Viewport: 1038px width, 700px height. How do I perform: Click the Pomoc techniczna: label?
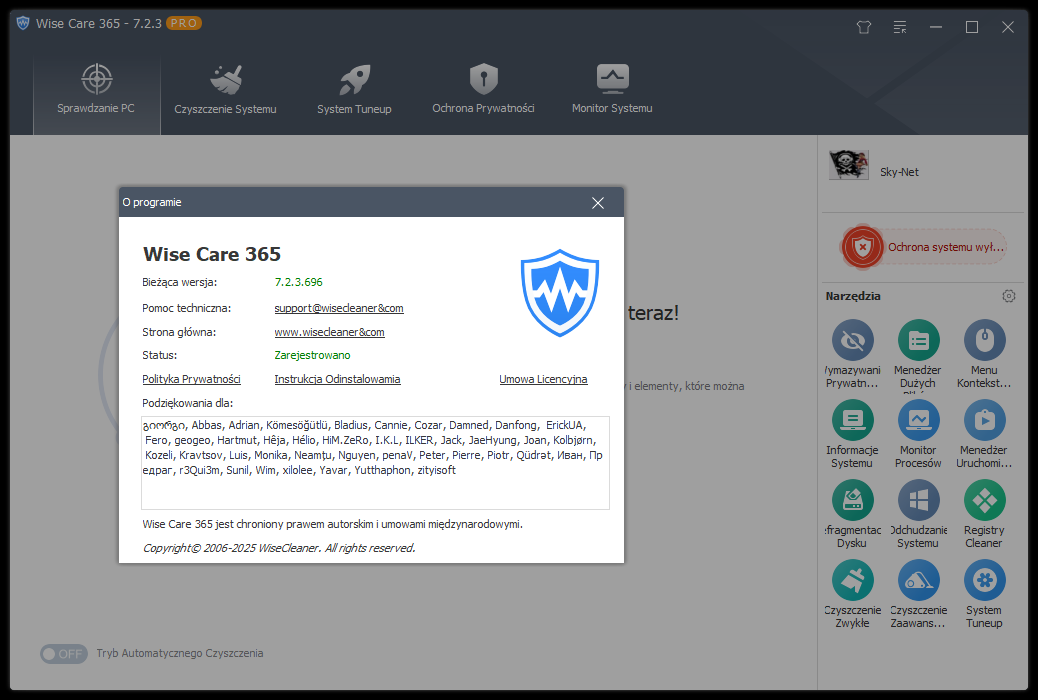click(186, 308)
